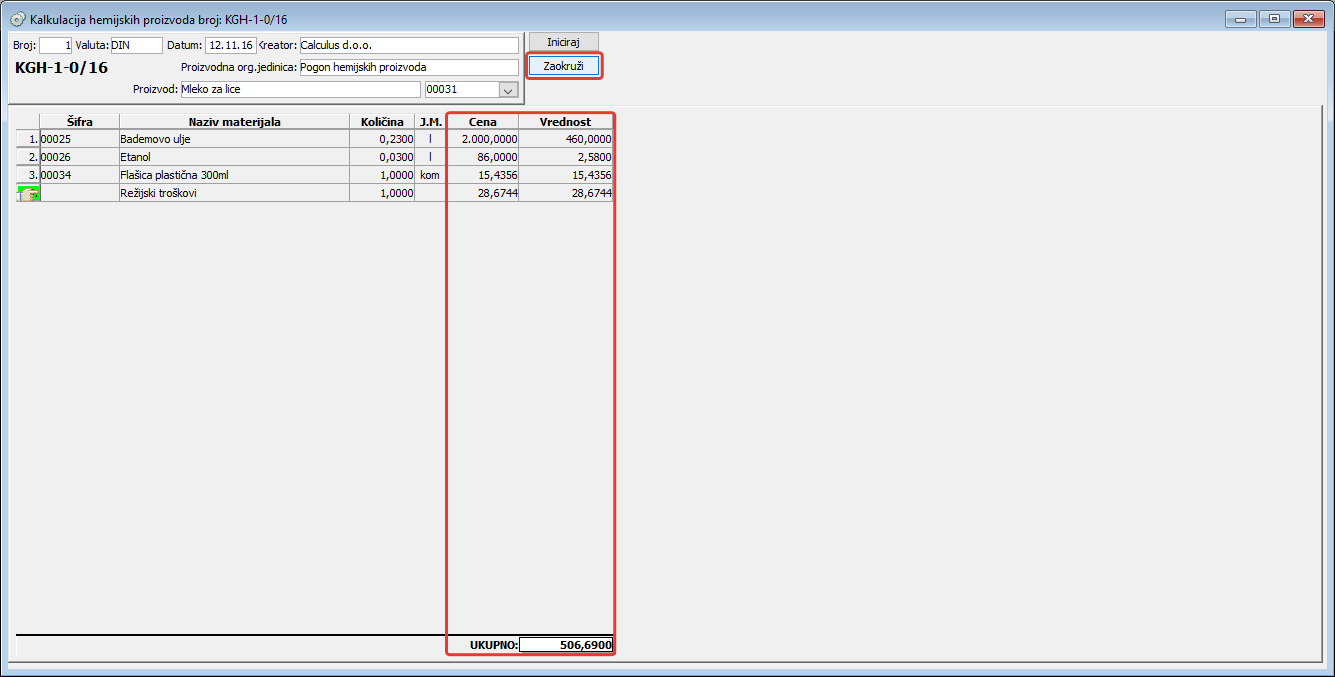Viewport: 1335px width, 677px height.
Task: Click the Vrednost column header
Action: pyautogui.click(x=565, y=122)
